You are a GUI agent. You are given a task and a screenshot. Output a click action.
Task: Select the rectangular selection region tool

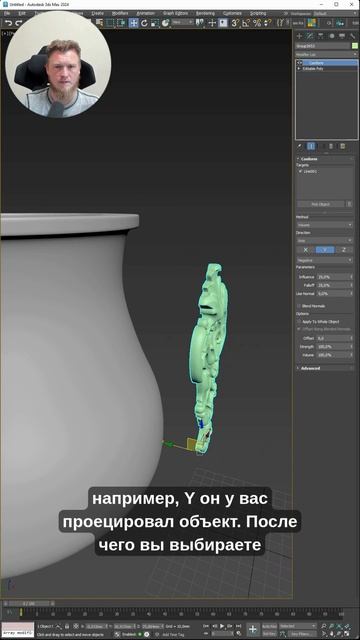coord(110,23)
